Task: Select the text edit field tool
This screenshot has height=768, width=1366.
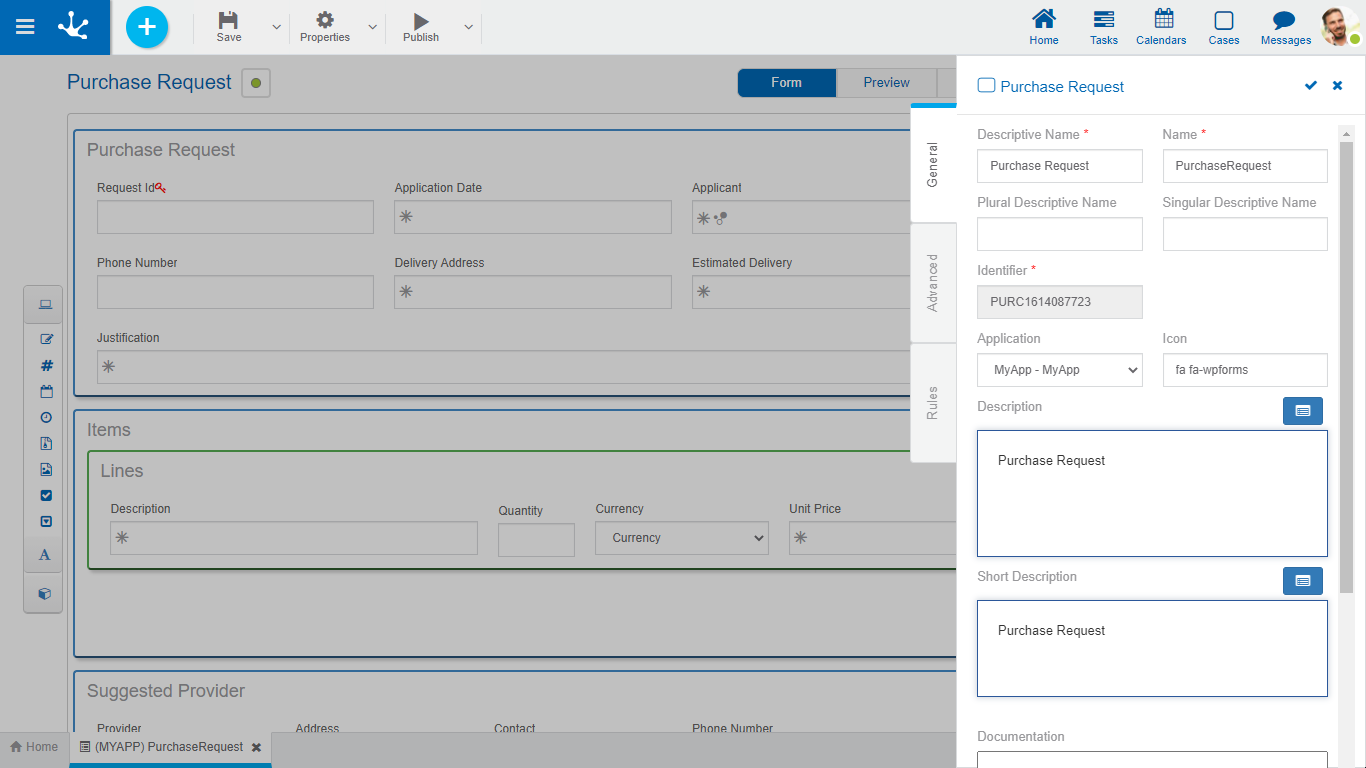Action: (45, 339)
